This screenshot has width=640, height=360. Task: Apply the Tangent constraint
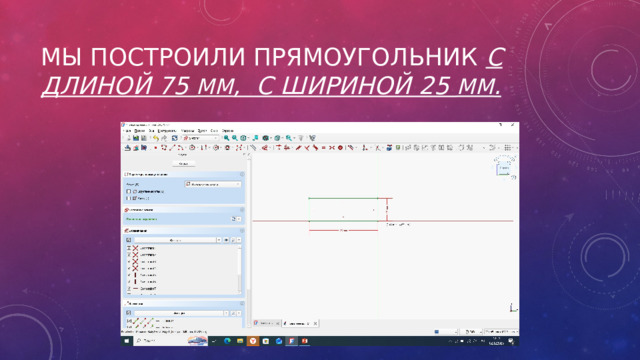coord(315,148)
